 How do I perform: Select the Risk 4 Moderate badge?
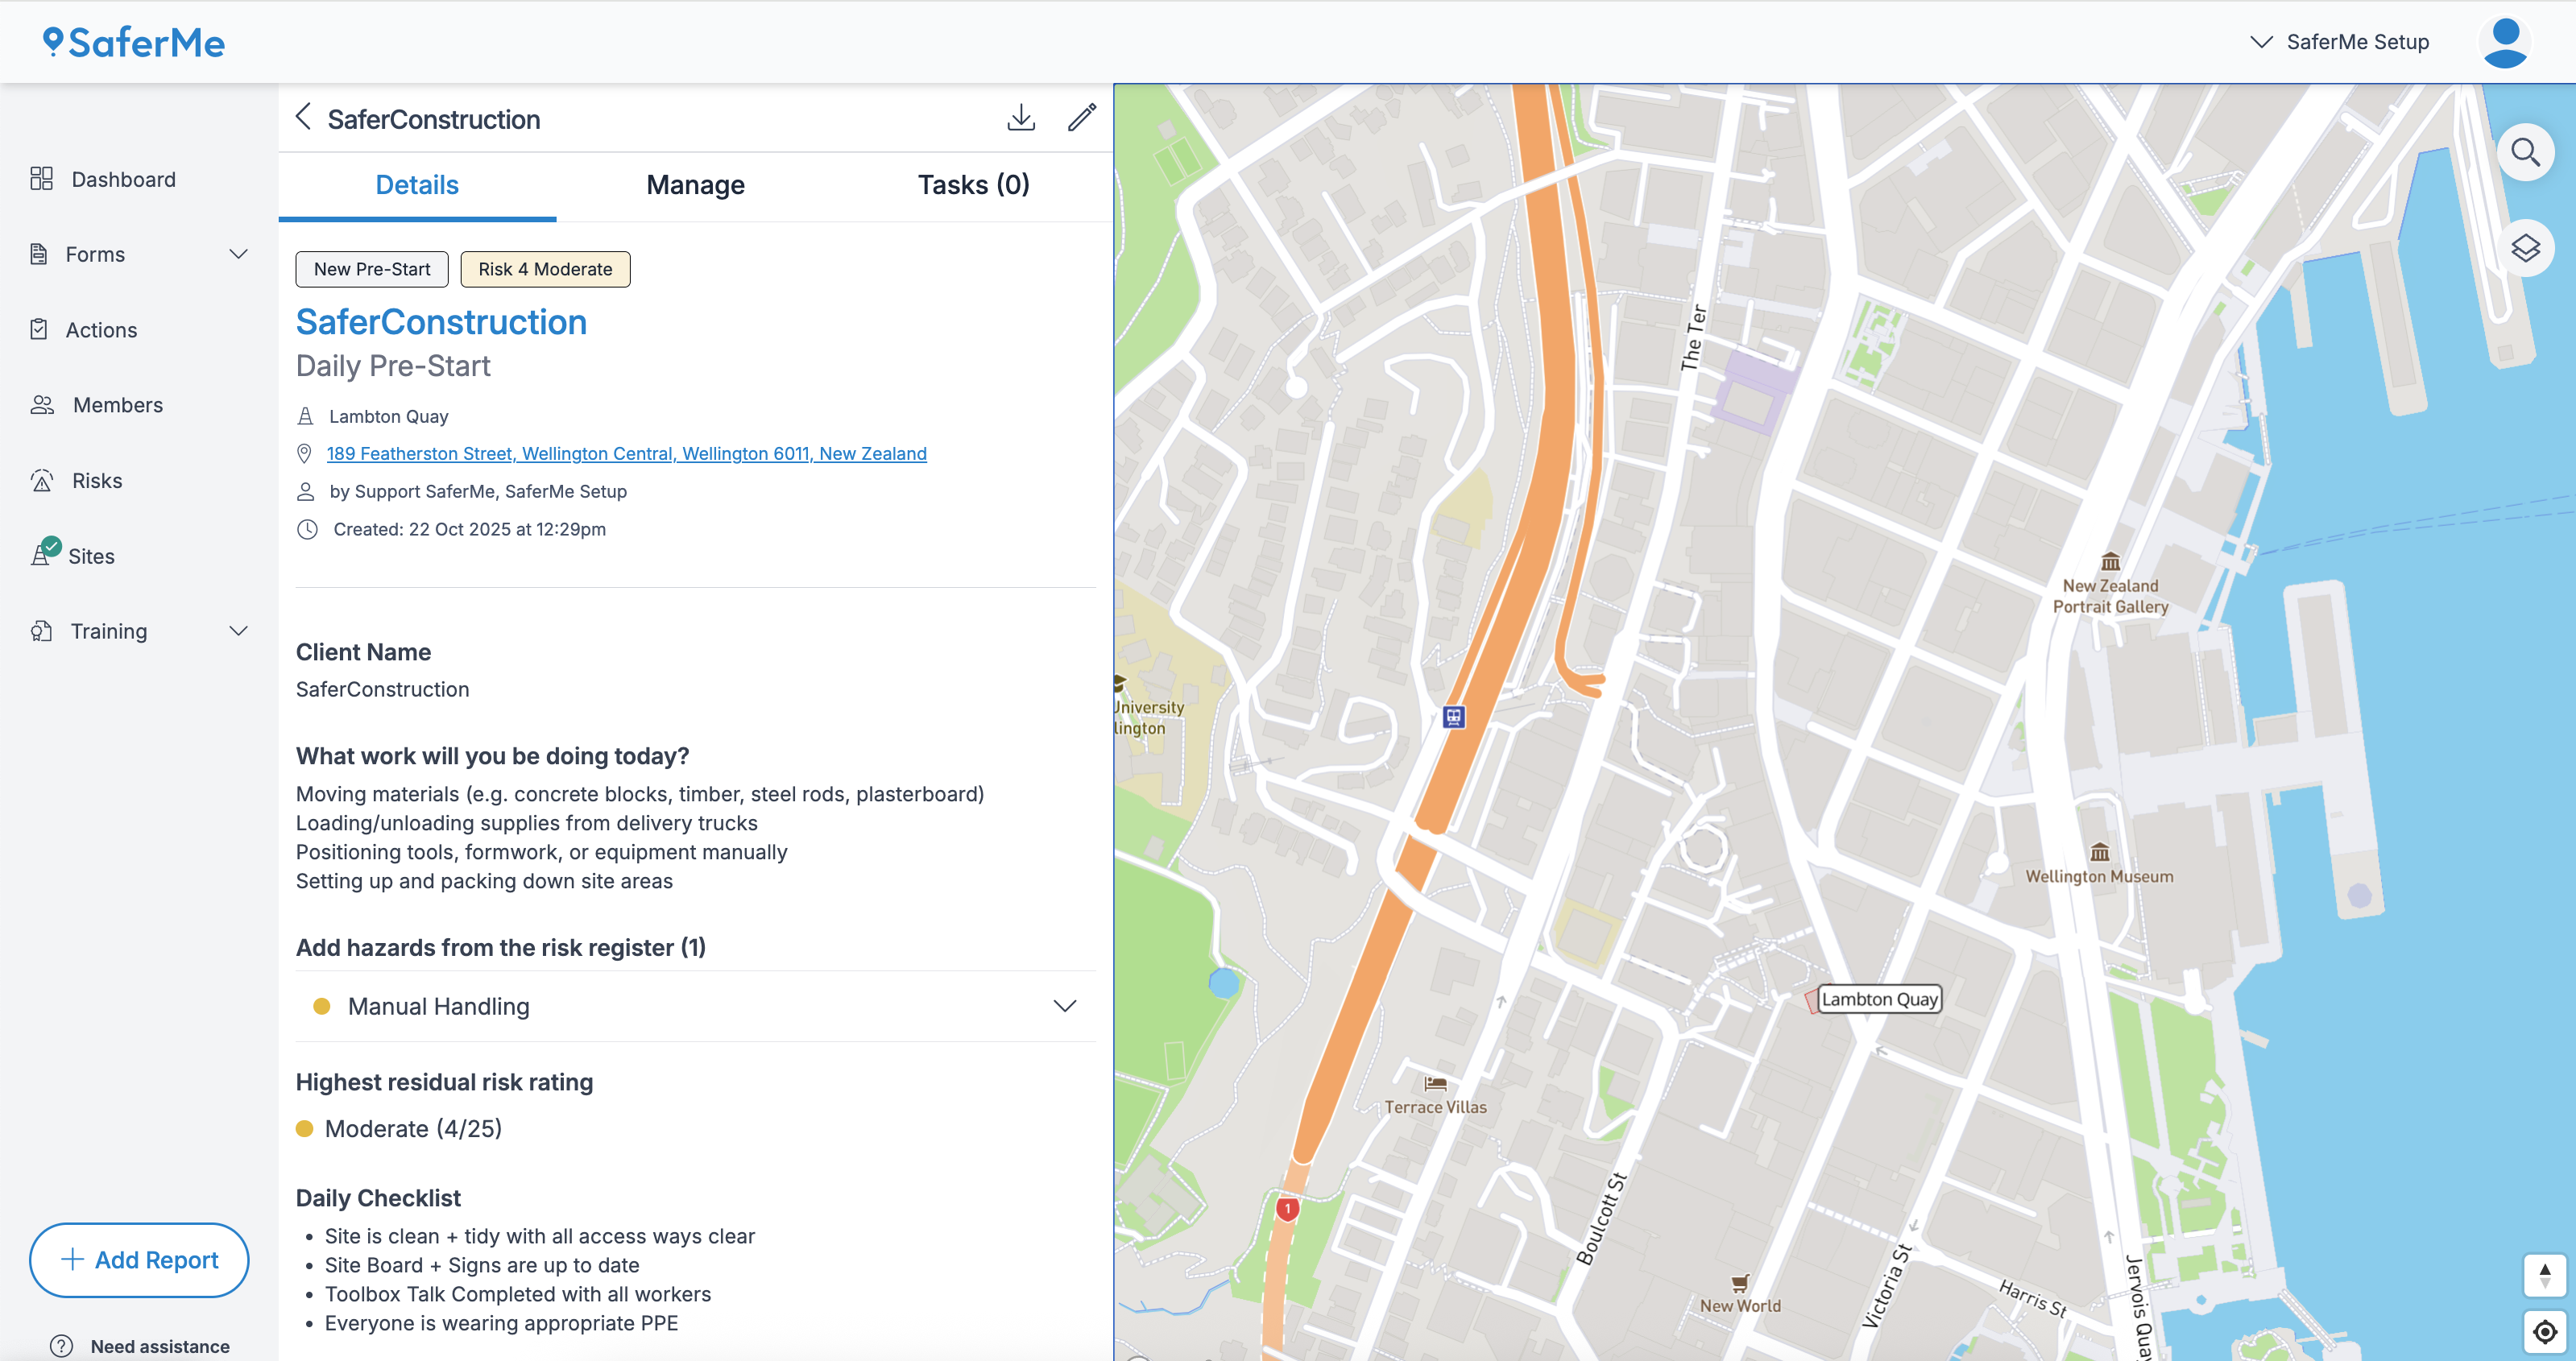click(x=544, y=269)
